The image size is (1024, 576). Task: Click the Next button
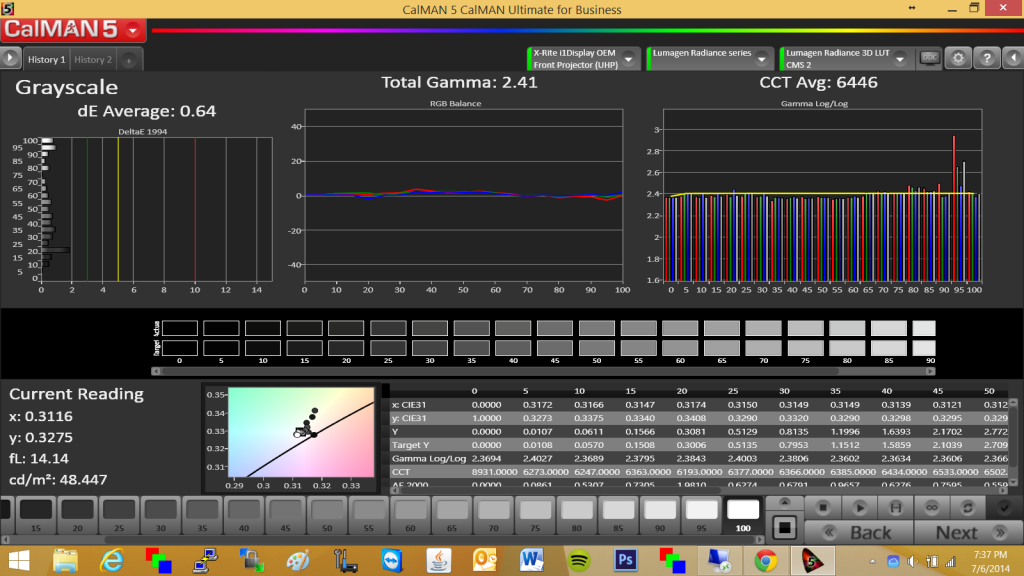coord(968,532)
